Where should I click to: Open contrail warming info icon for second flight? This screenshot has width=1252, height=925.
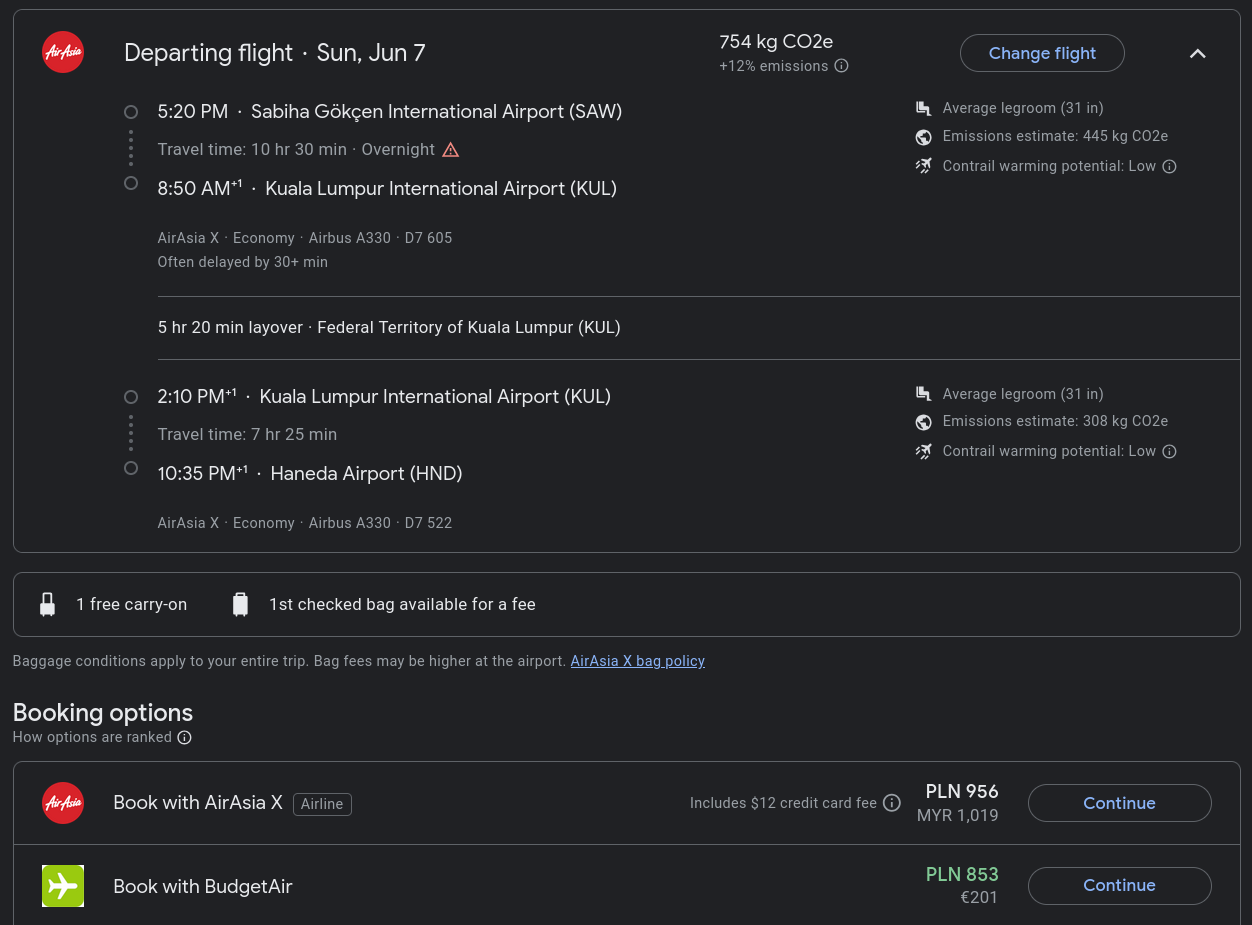click(x=1169, y=451)
